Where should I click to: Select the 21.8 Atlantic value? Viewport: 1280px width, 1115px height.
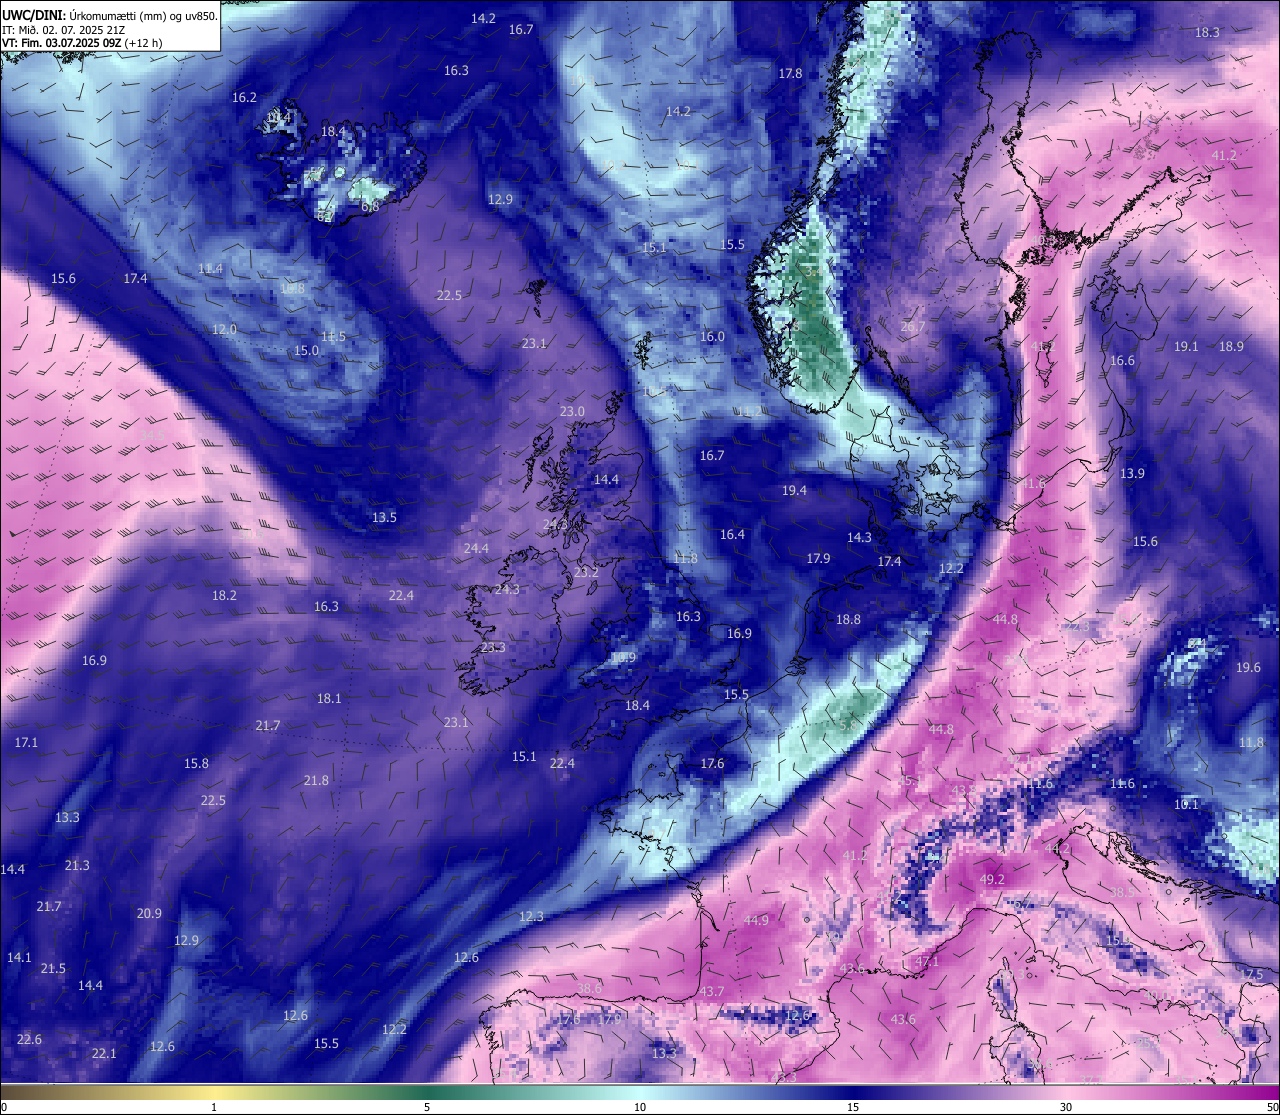pos(316,781)
